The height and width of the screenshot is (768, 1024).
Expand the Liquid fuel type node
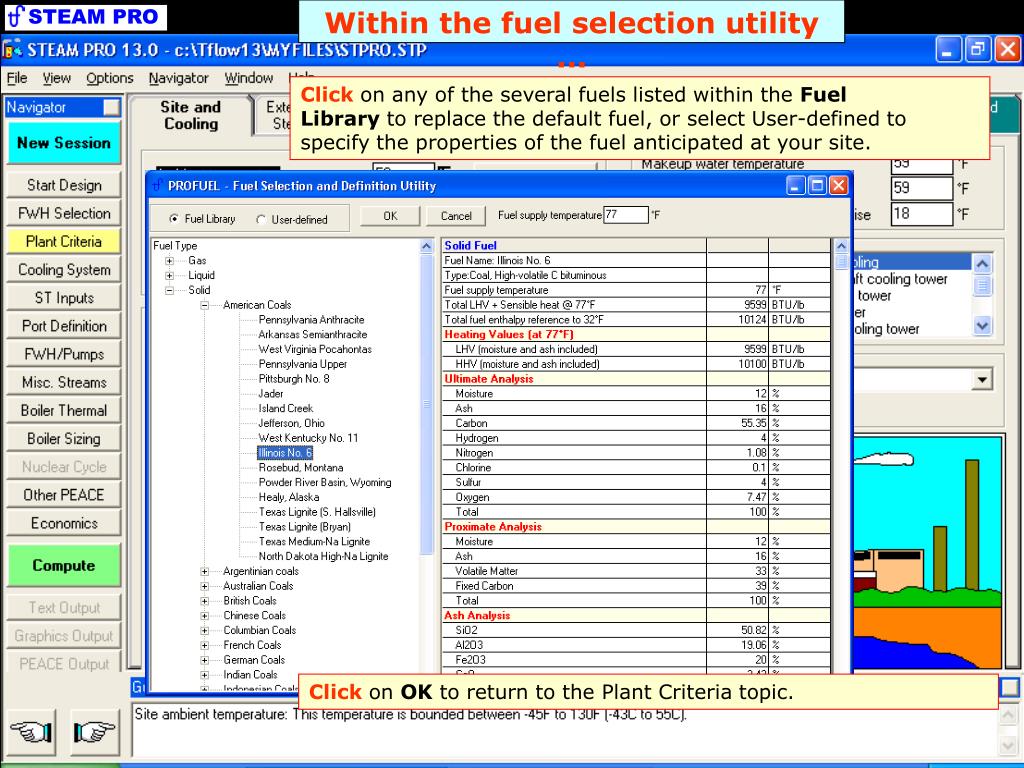(x=170, y=276)
